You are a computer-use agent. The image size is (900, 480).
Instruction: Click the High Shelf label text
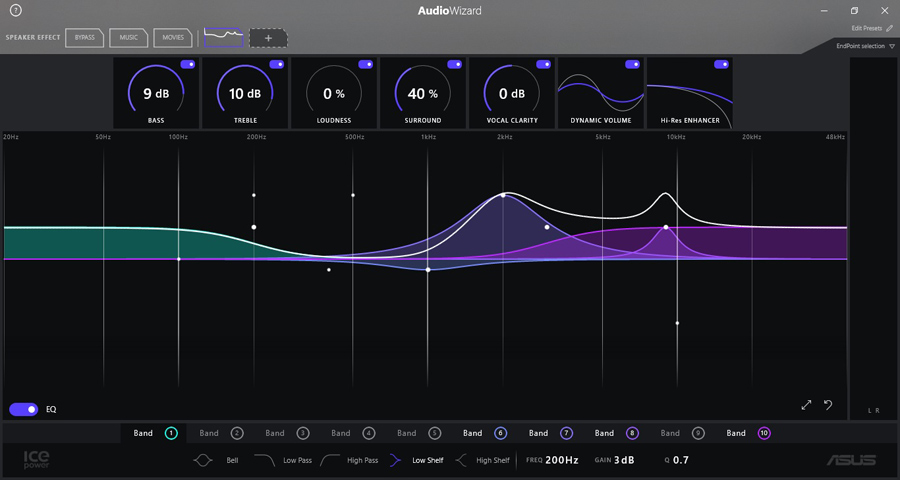492,460
